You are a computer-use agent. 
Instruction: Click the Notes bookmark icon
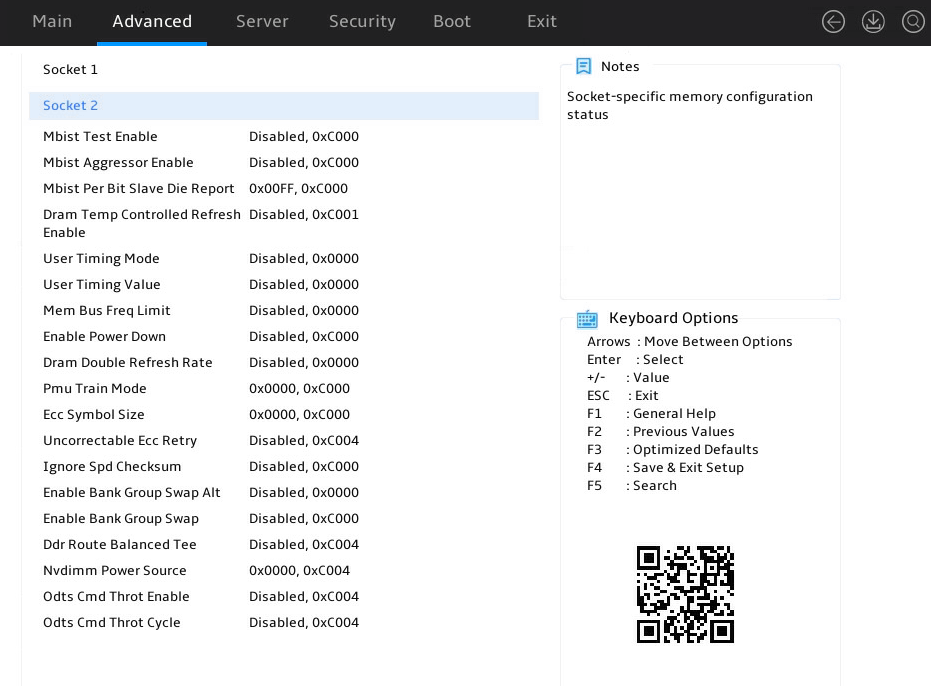pyautogui.click(x=584, y=66)
